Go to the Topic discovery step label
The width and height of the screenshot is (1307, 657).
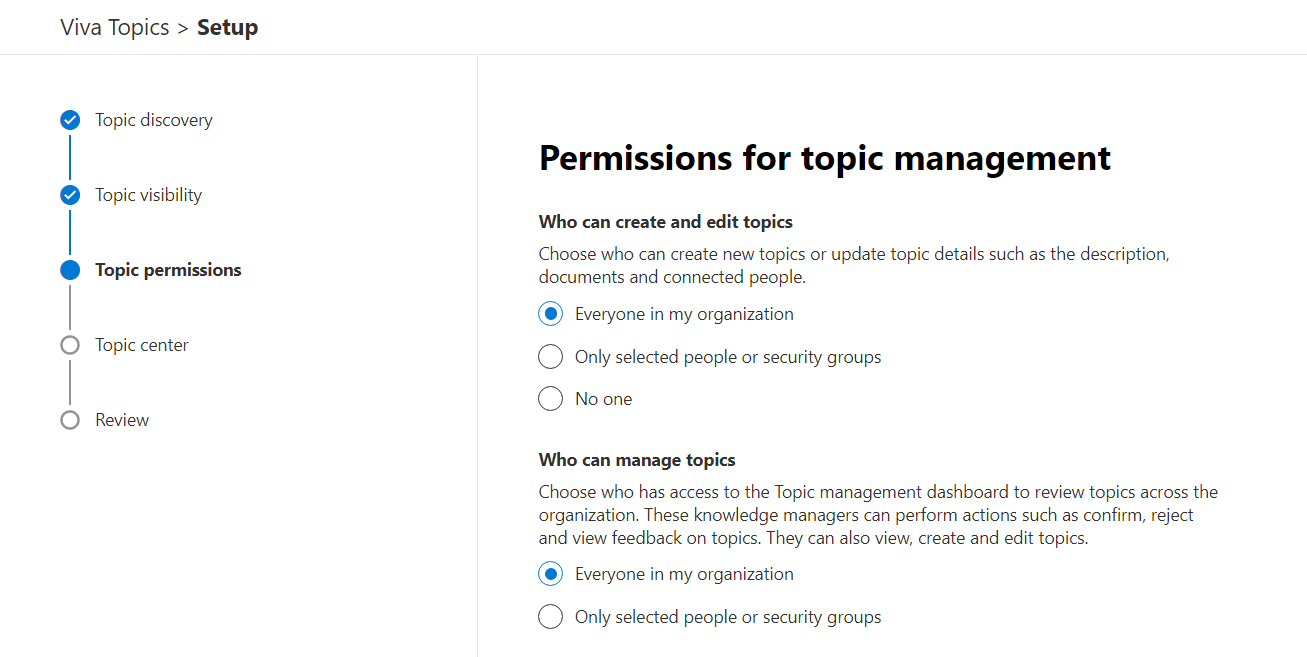(154, 120)
